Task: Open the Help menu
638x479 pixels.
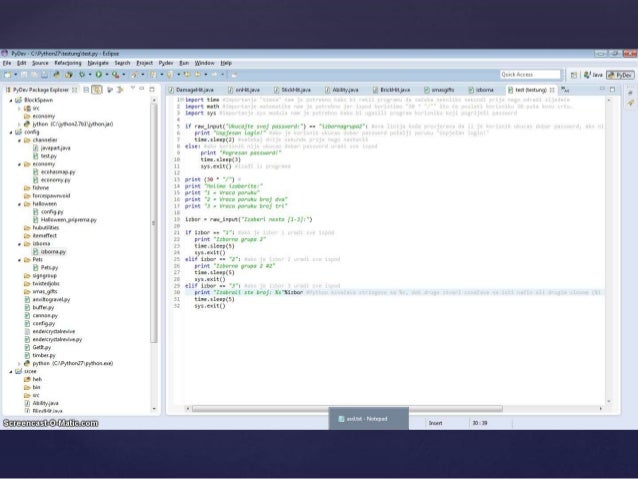Action: [226, 63]
